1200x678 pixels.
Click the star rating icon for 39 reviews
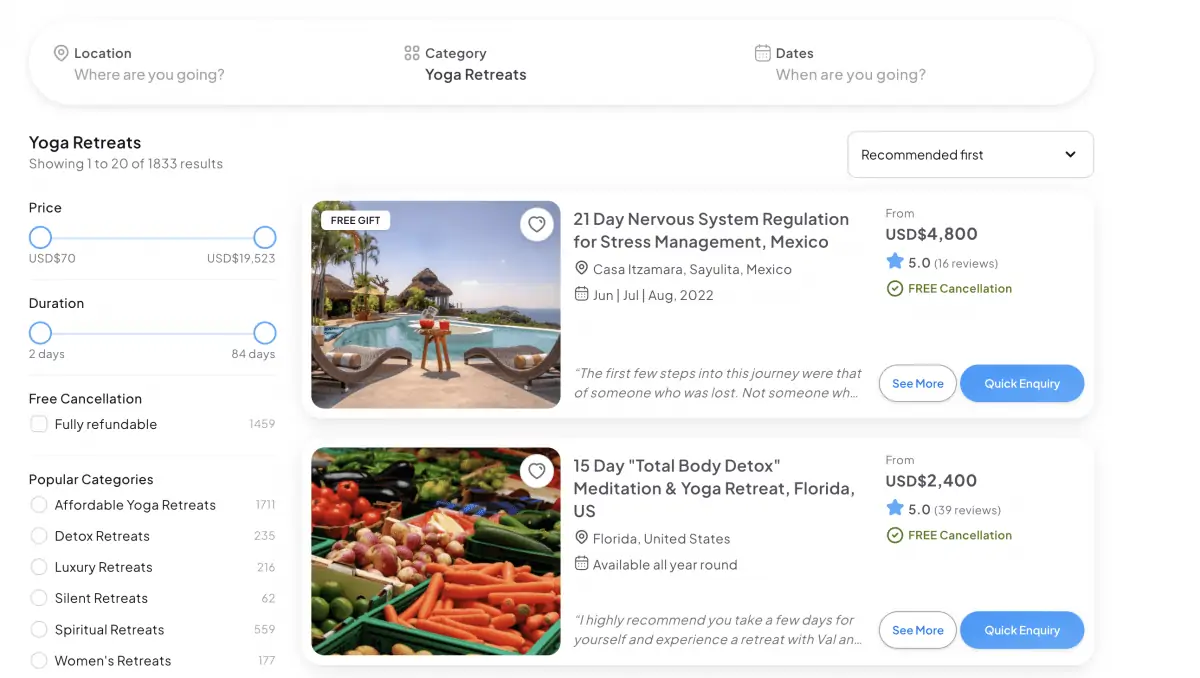[895, 509]
